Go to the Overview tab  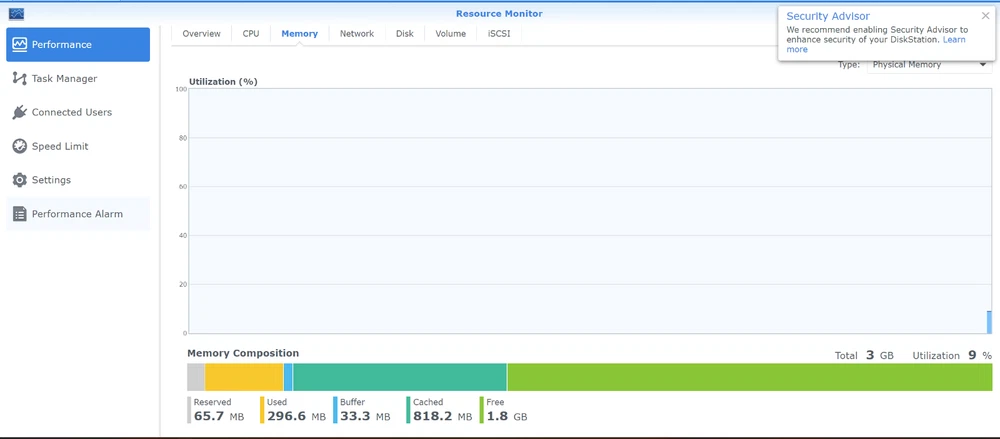point(201,34)
